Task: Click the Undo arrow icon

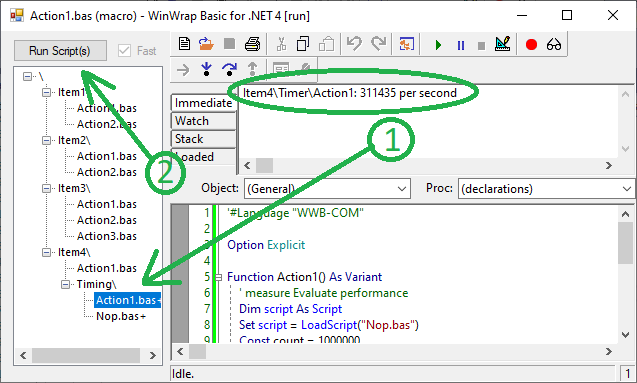Action: [354, 44]
